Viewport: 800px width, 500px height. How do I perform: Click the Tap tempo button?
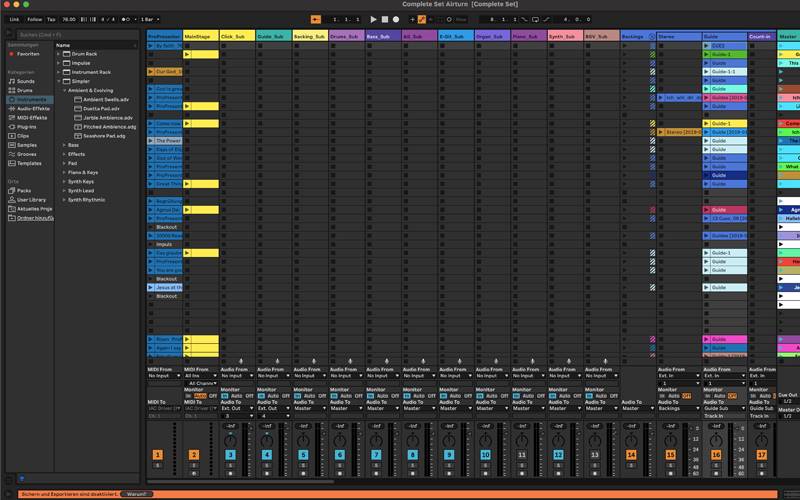(x=51, y=19)
